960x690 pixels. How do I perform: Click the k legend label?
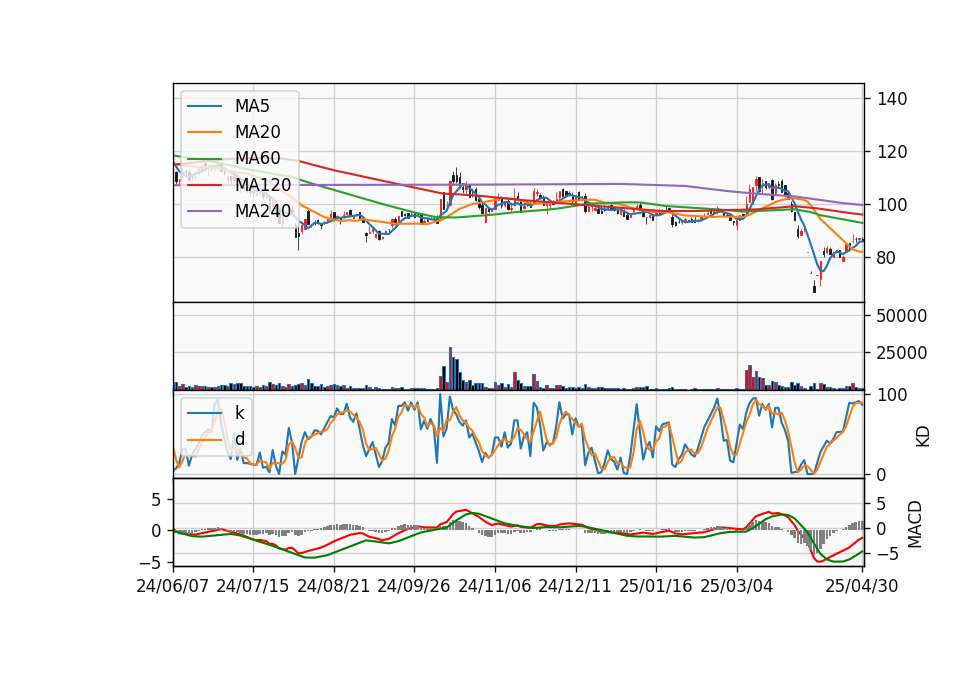(x=239, y=413)
